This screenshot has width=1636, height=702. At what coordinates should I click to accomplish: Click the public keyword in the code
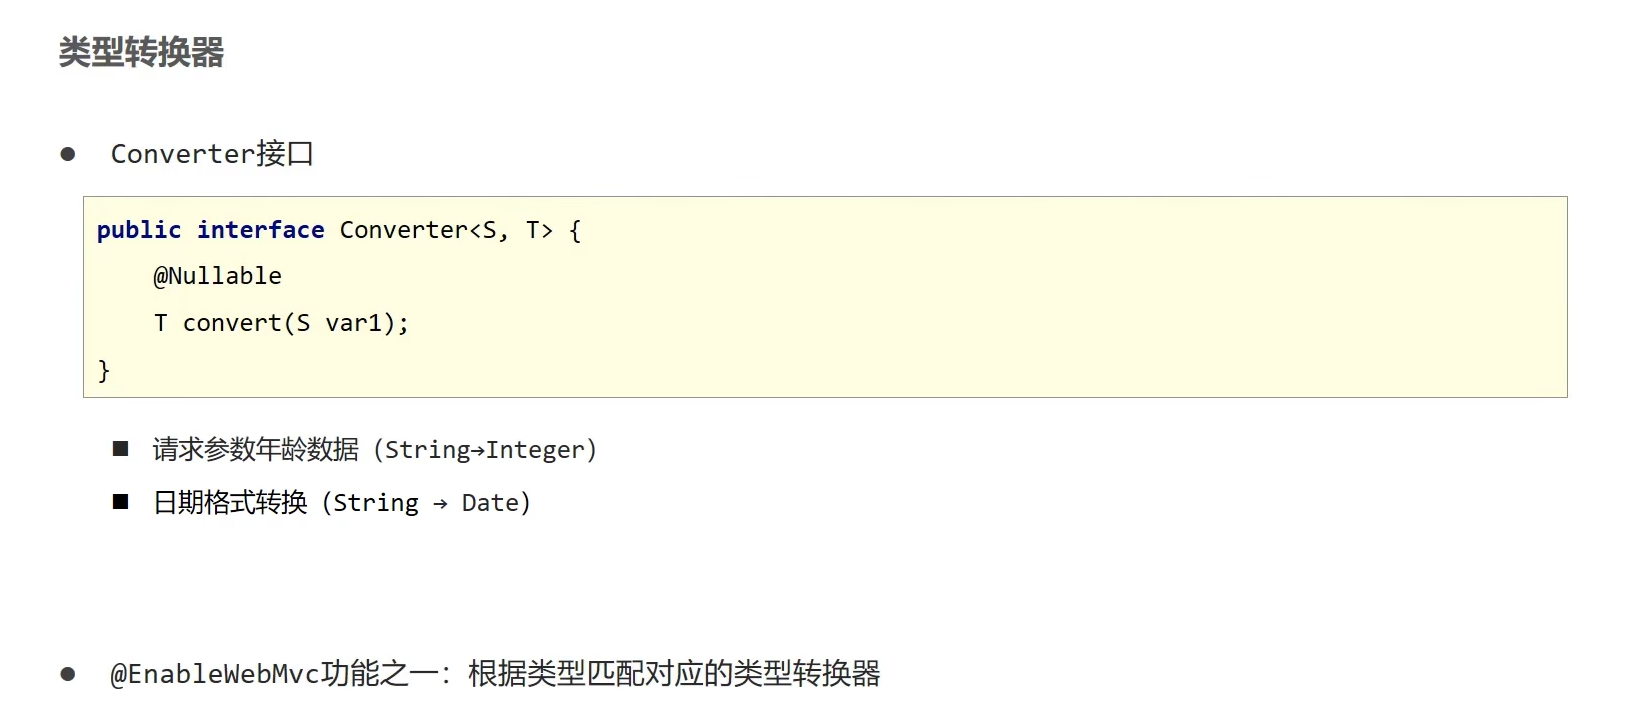click(139, 230)
